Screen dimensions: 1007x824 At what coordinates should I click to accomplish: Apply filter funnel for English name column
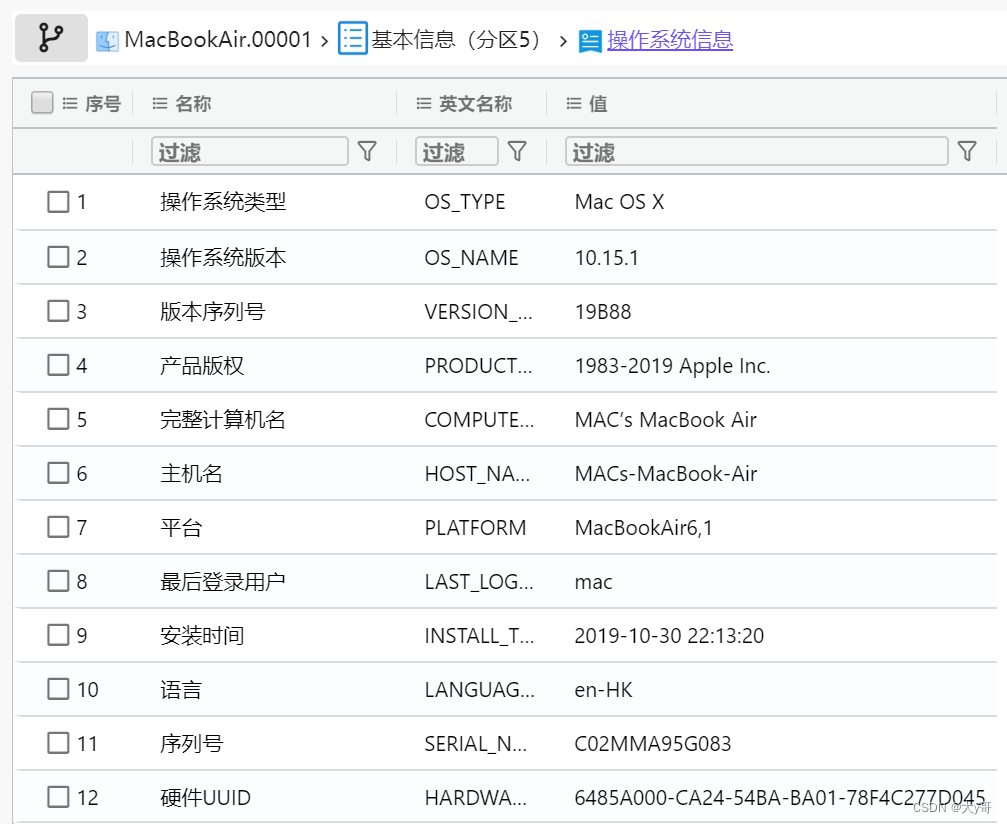pos(517,151)
